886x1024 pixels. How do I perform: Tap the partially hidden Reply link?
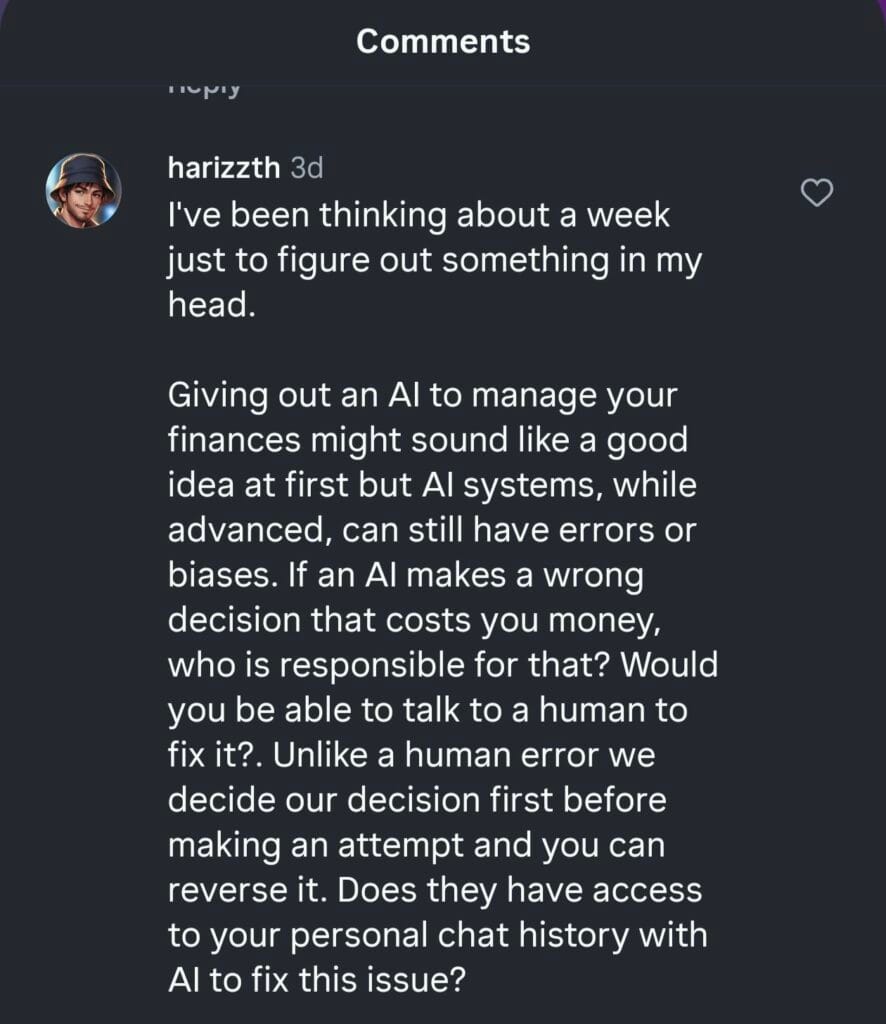205,90
